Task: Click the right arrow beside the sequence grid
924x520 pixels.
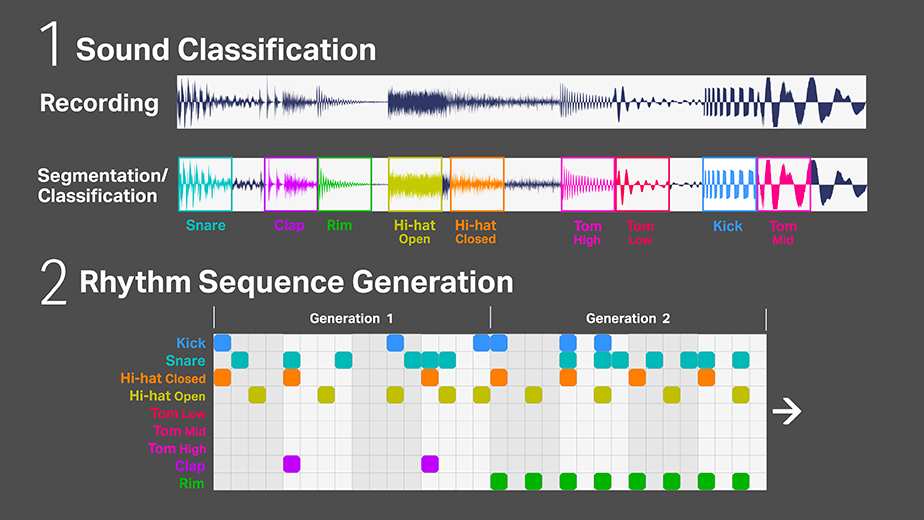Action: (x=787, y=412)
